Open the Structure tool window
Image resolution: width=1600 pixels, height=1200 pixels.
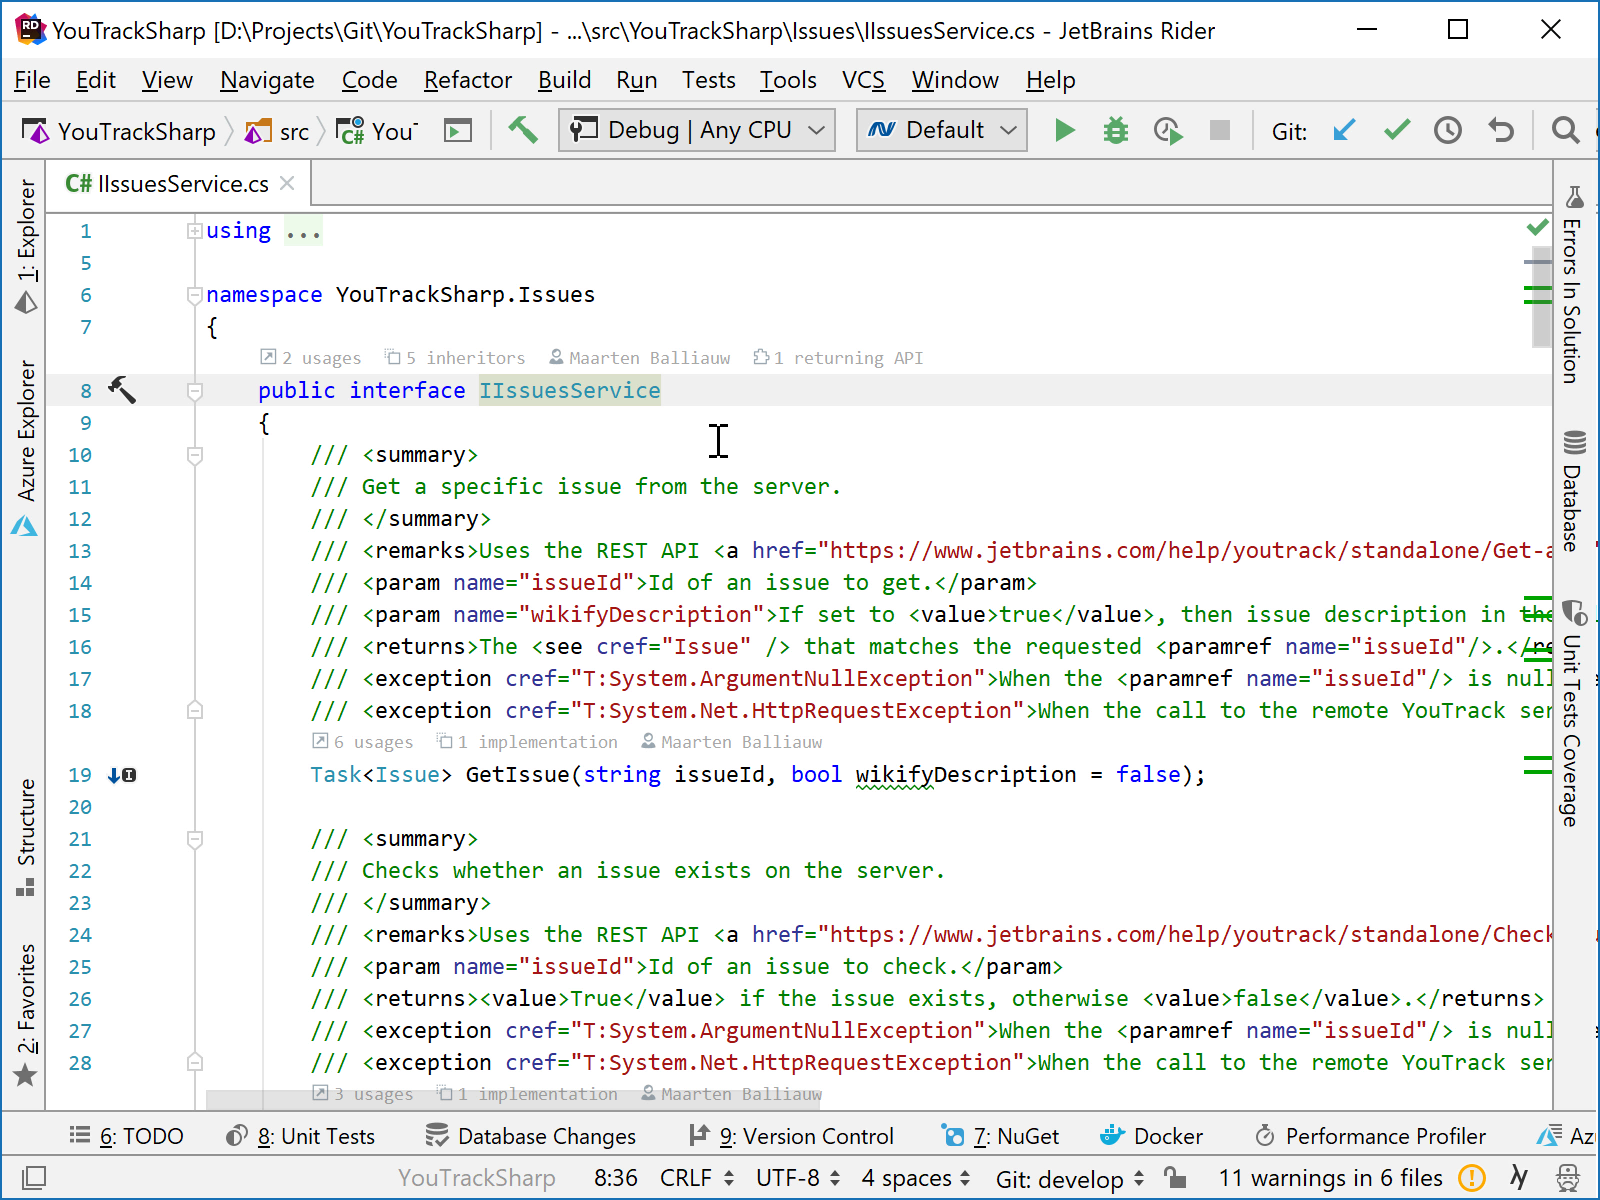tap(26, 836)
